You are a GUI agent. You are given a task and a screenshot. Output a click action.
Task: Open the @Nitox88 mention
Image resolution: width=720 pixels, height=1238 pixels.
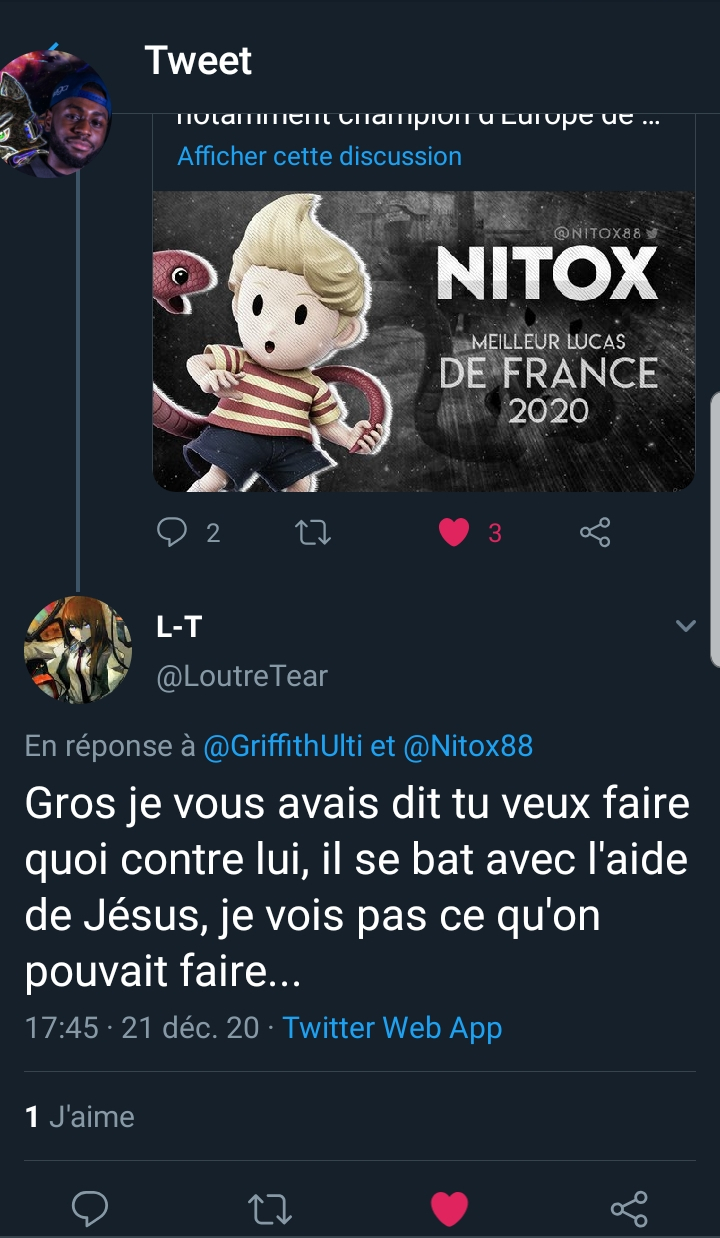[x=468, y=746]
